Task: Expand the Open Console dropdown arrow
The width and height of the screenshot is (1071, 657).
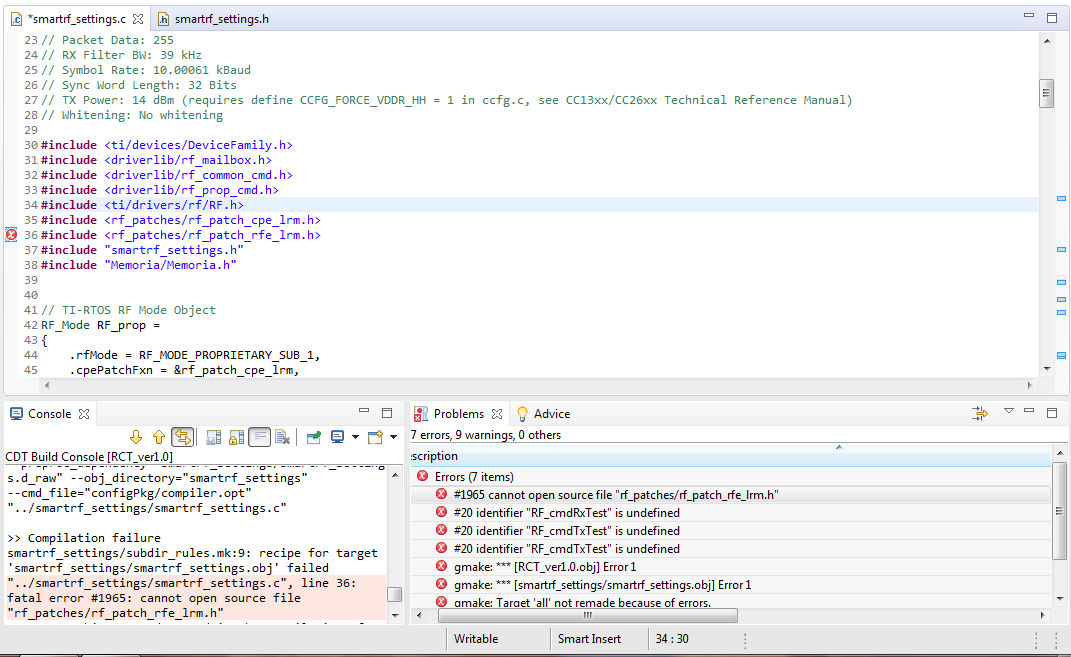Action: 393,437
